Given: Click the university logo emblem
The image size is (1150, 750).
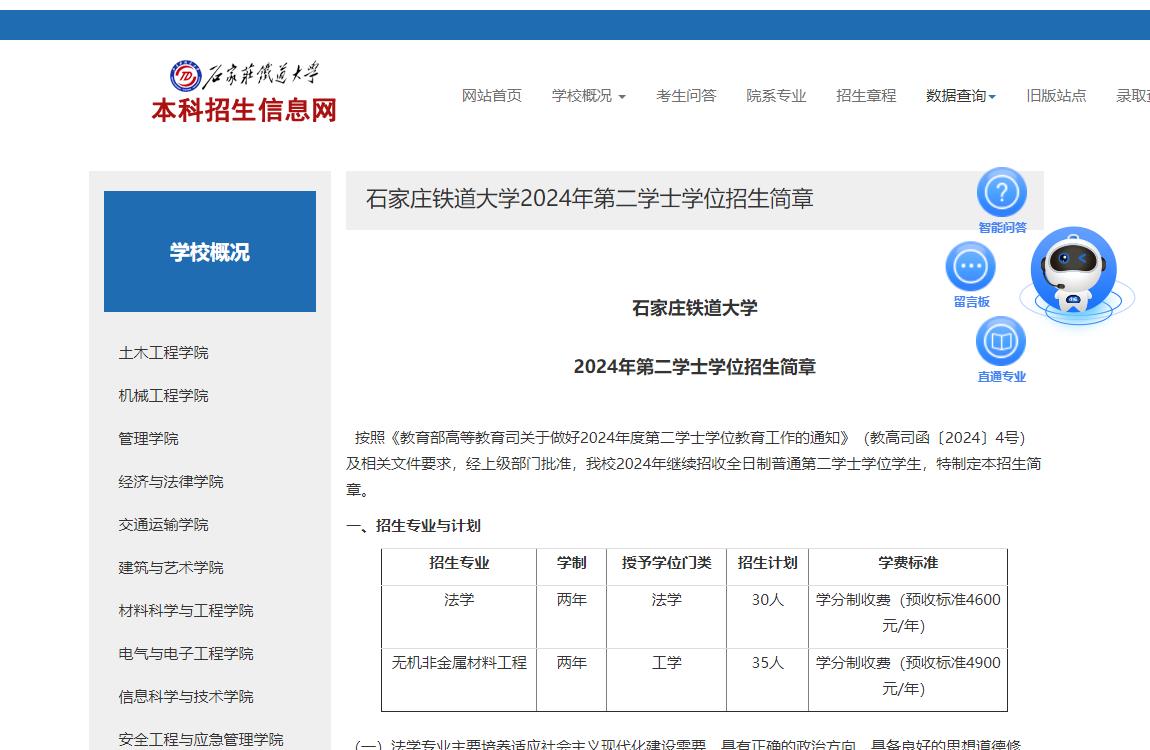Looking at the screenshot, I should click(x=186, y=76).
